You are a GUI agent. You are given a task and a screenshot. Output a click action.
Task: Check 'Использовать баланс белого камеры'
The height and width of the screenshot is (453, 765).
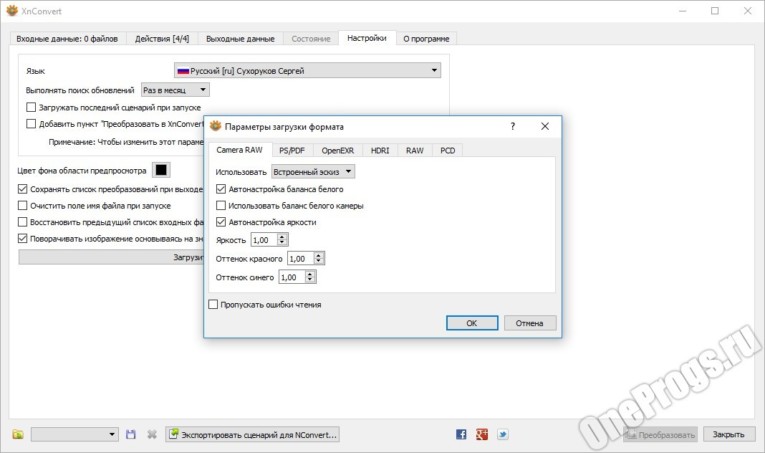coord(221,205)
